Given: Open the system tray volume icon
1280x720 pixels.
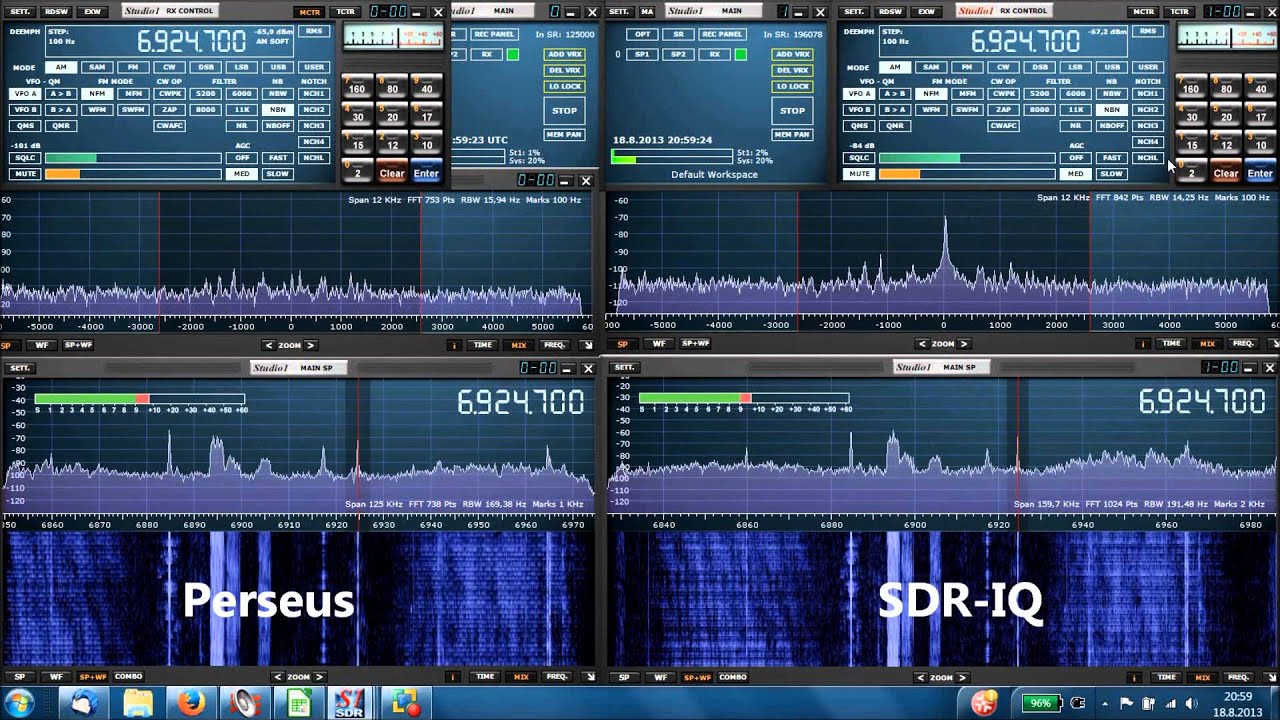Looking at the screenshot, I should (x=1190, y=703).
